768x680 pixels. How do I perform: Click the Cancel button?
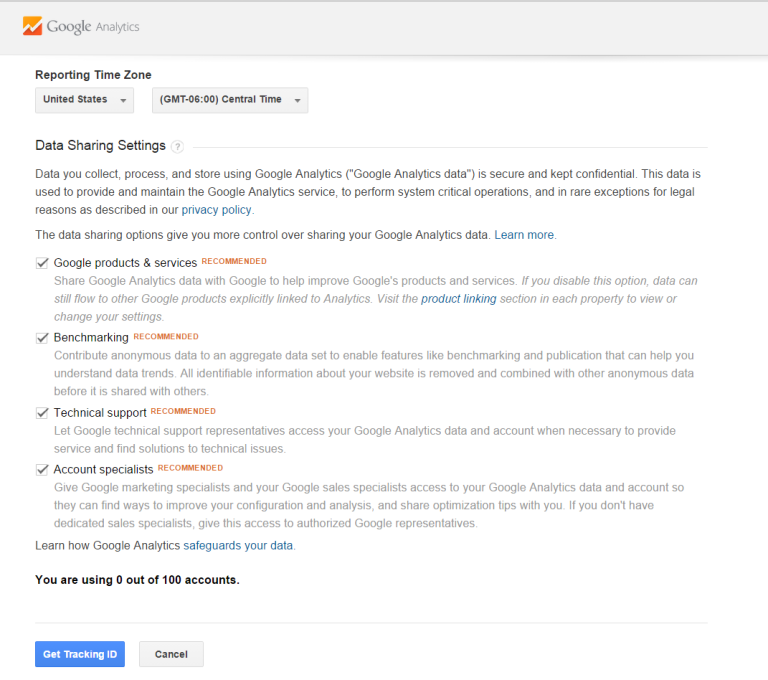tap(171, 654)
